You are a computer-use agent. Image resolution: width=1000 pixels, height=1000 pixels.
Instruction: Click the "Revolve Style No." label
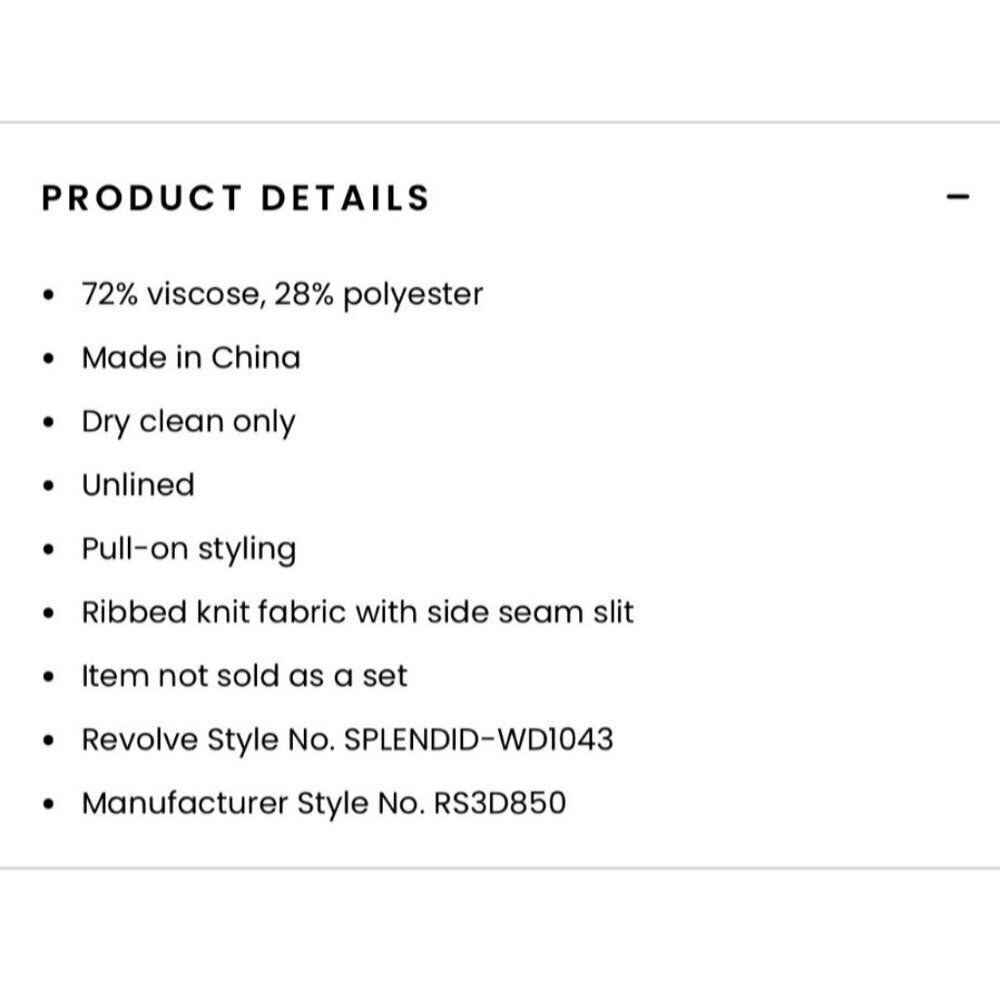(x=209, y=740)
